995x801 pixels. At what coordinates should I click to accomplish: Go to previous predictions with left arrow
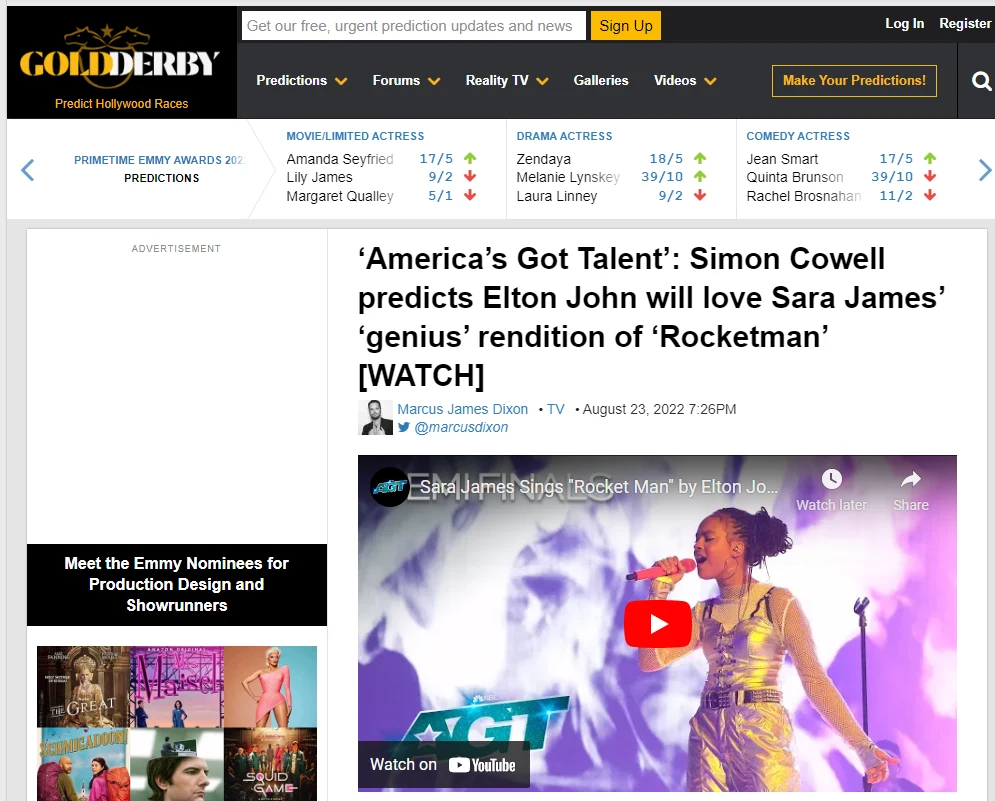coord(28,170)
